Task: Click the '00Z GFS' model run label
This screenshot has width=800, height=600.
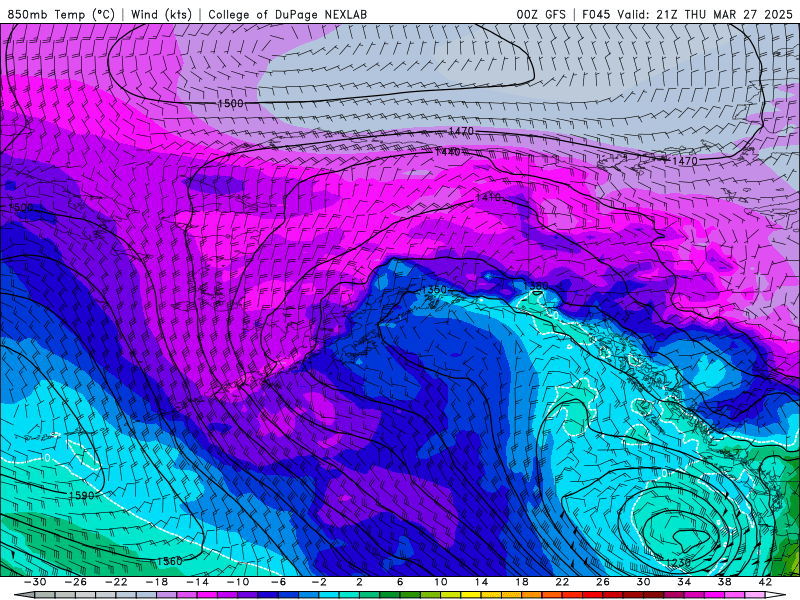Action: (x=541, y=14)
